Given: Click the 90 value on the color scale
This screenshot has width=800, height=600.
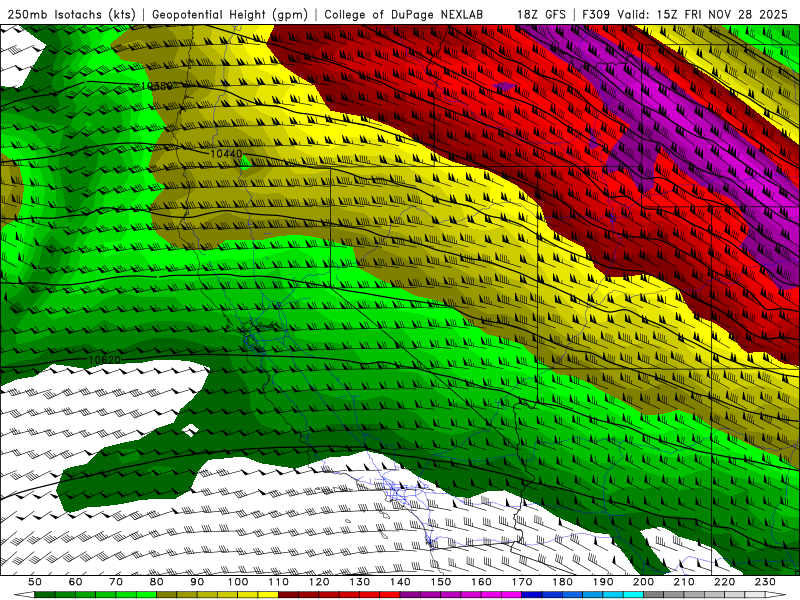Looking at the screenshot, I should tap(197, 582).
